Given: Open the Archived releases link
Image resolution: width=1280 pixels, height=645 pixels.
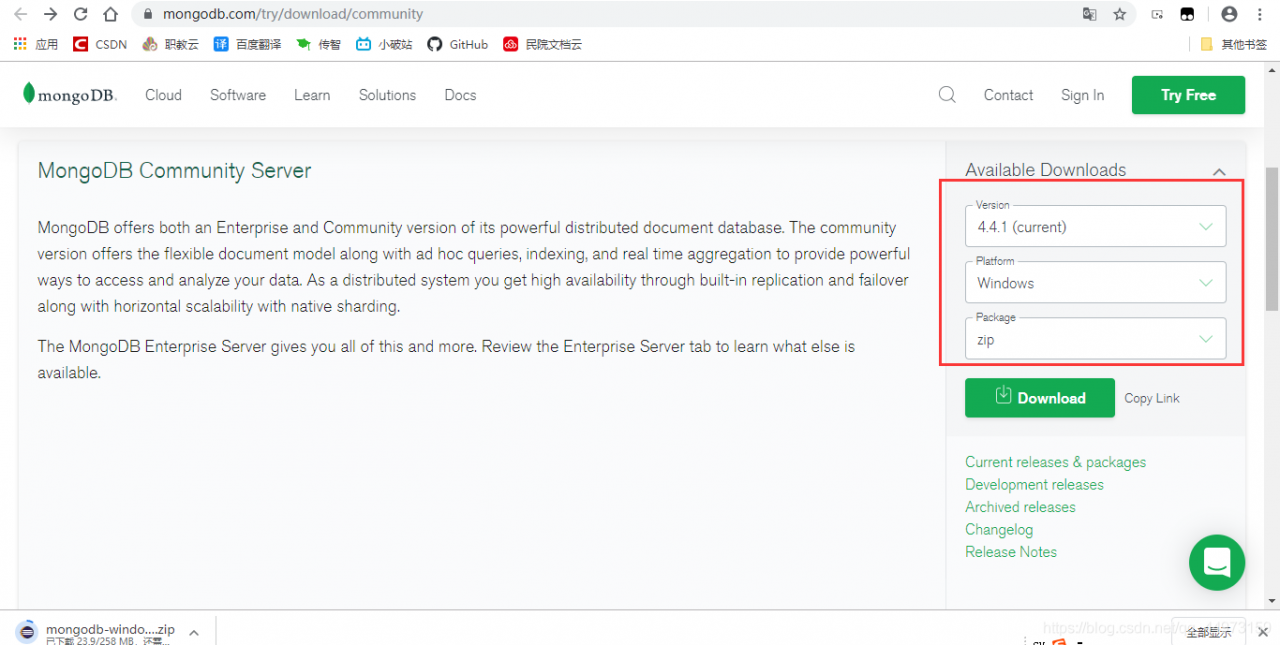Looking at the screenshot, I should pyautogui.click(x=1020, y=507).
